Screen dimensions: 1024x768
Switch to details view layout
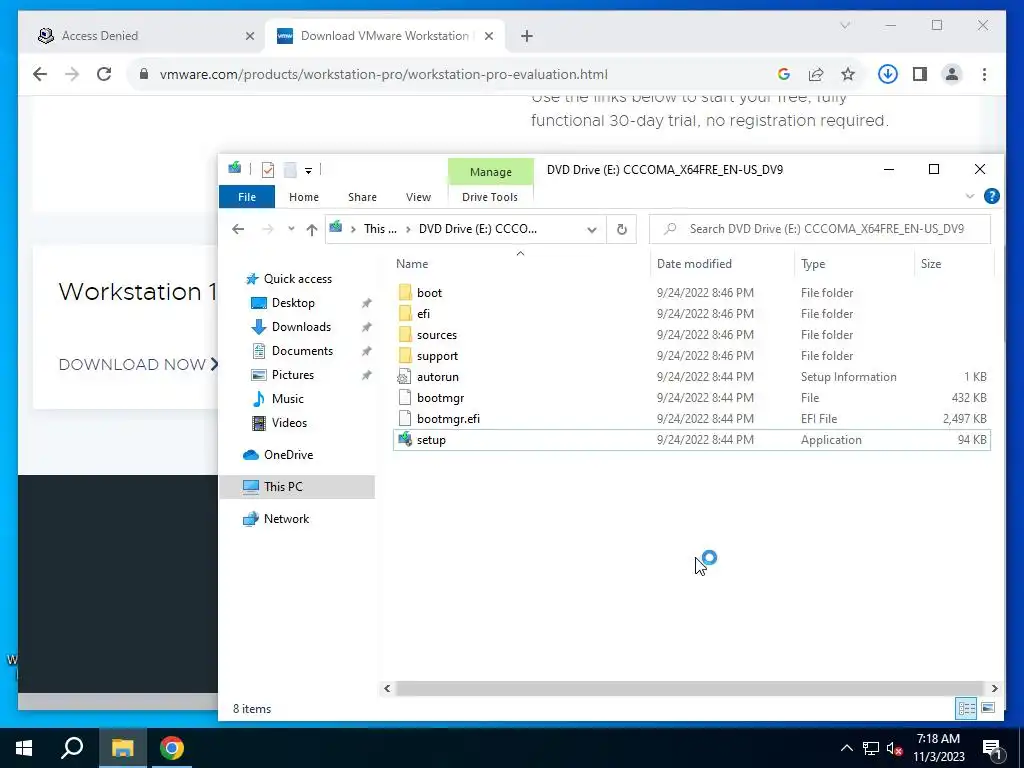pos(967,708)
